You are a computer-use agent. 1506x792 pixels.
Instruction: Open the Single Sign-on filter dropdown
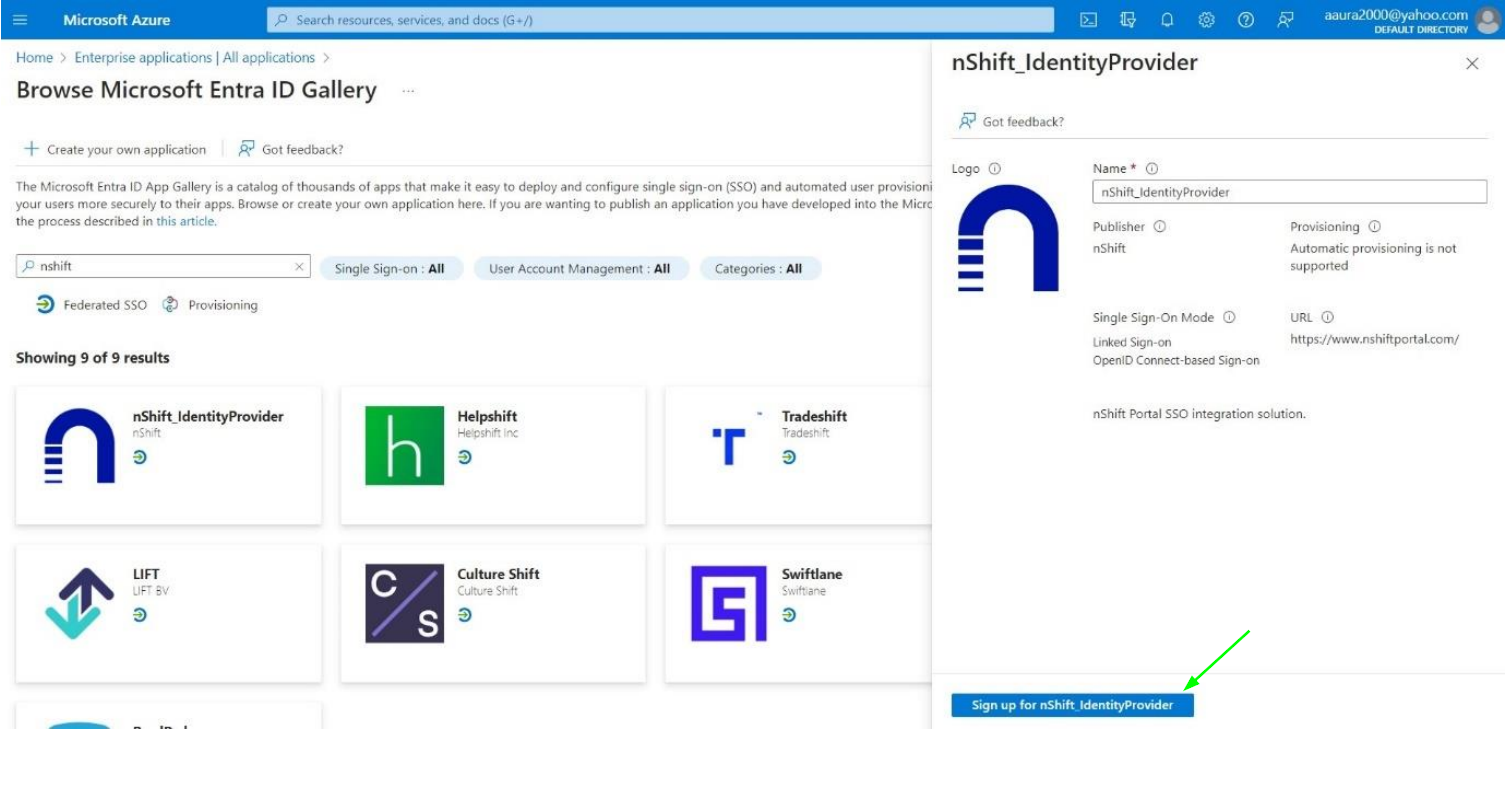point(390,268)
